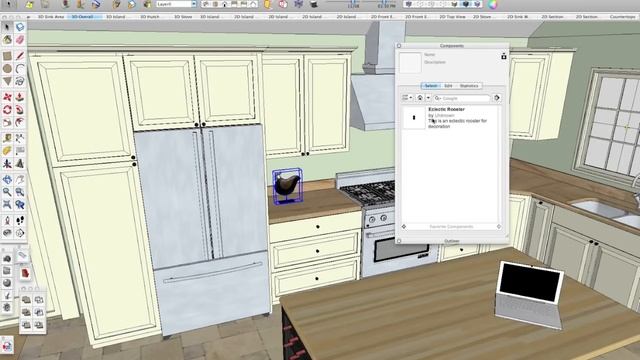Expand the Outliner panel header
640x360 pixels.
(x=452, y=241)
